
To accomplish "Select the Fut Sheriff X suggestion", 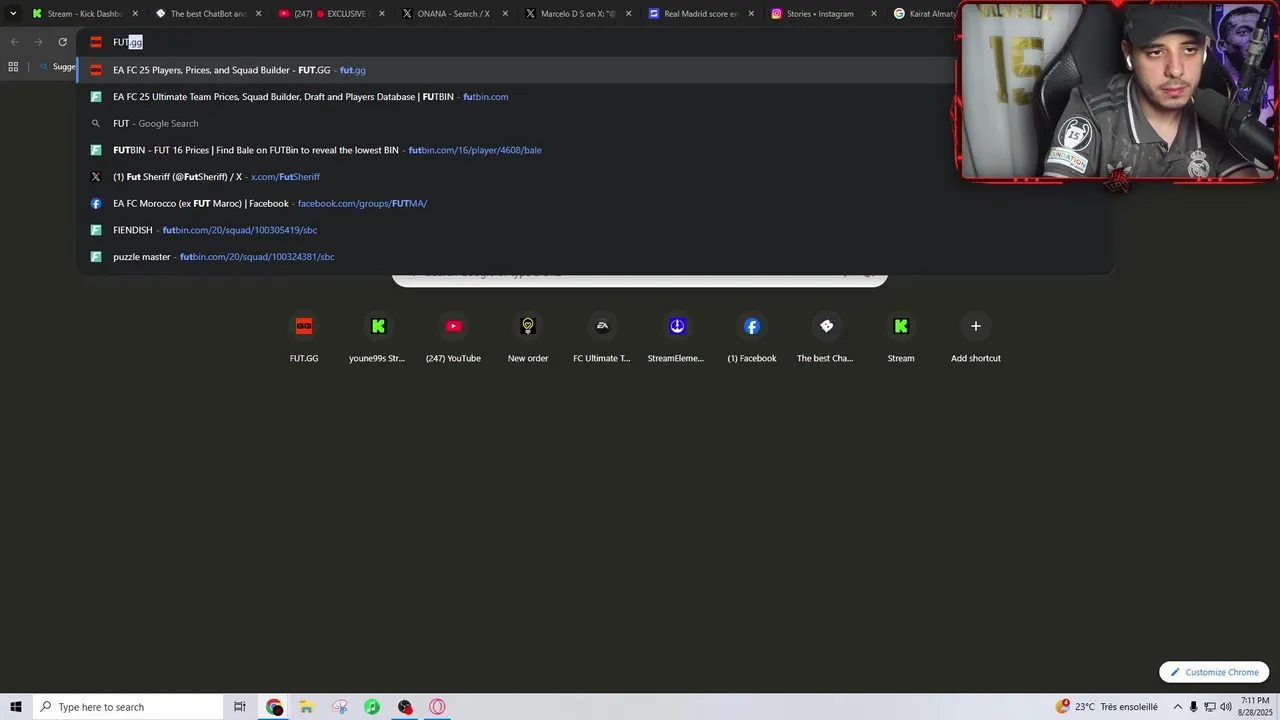I will click(595, 177).
